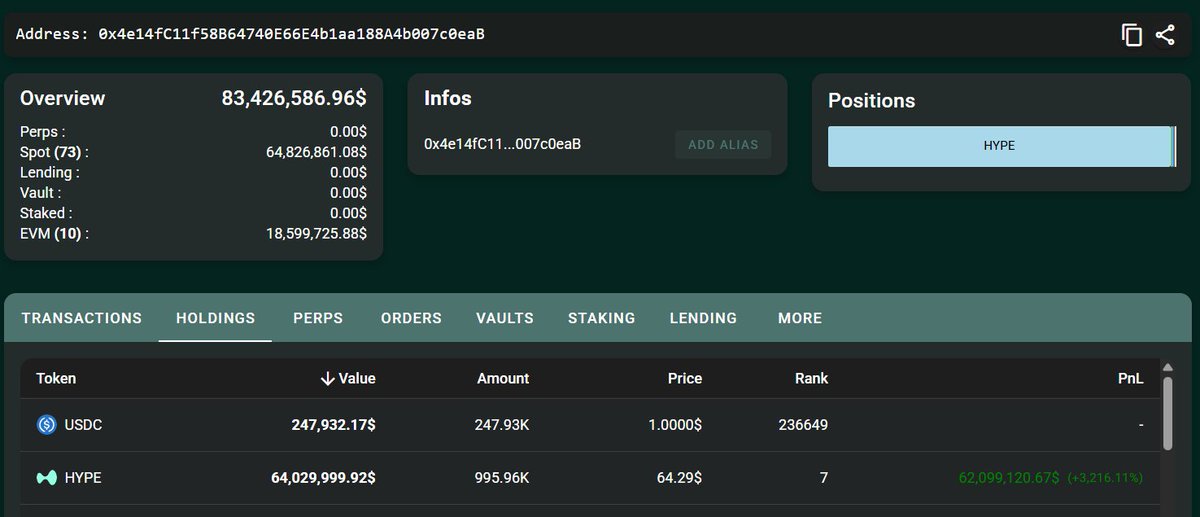This screenshot has width=1200, height=517.
Task: Click the Spot (73) label
Action: [54, 152]
